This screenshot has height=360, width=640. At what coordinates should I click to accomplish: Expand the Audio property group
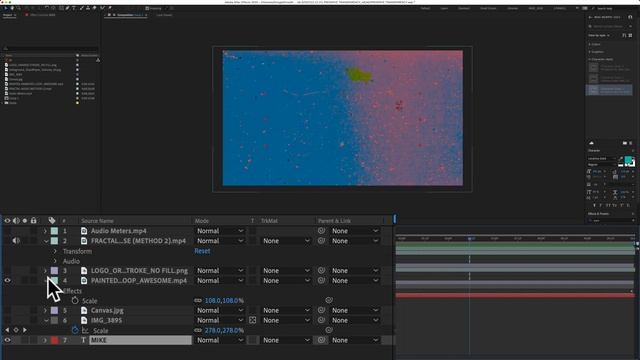(55, 261)
